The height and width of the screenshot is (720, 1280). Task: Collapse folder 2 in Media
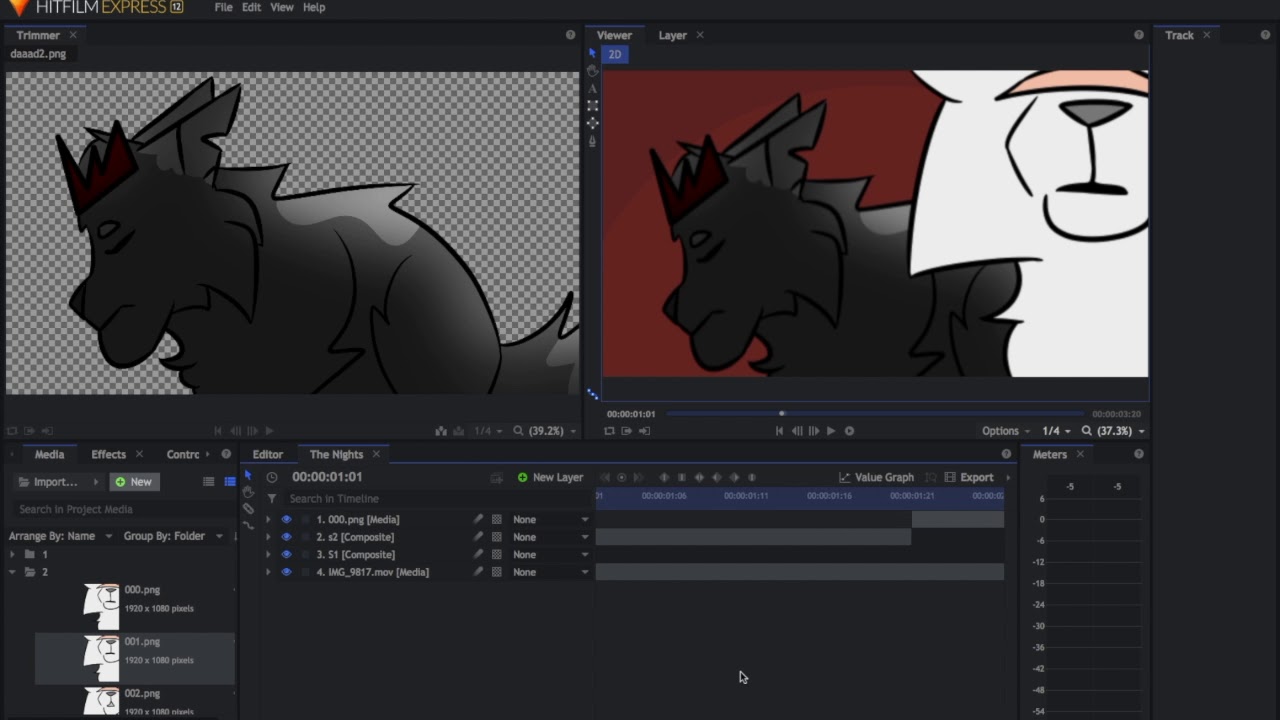tap(12, 572)
